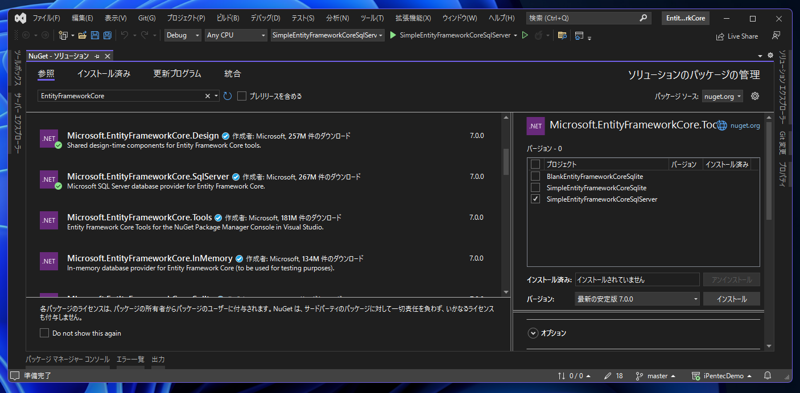Click the open folder icon in toolbar
800x393 pixels.
click(83, 36)
